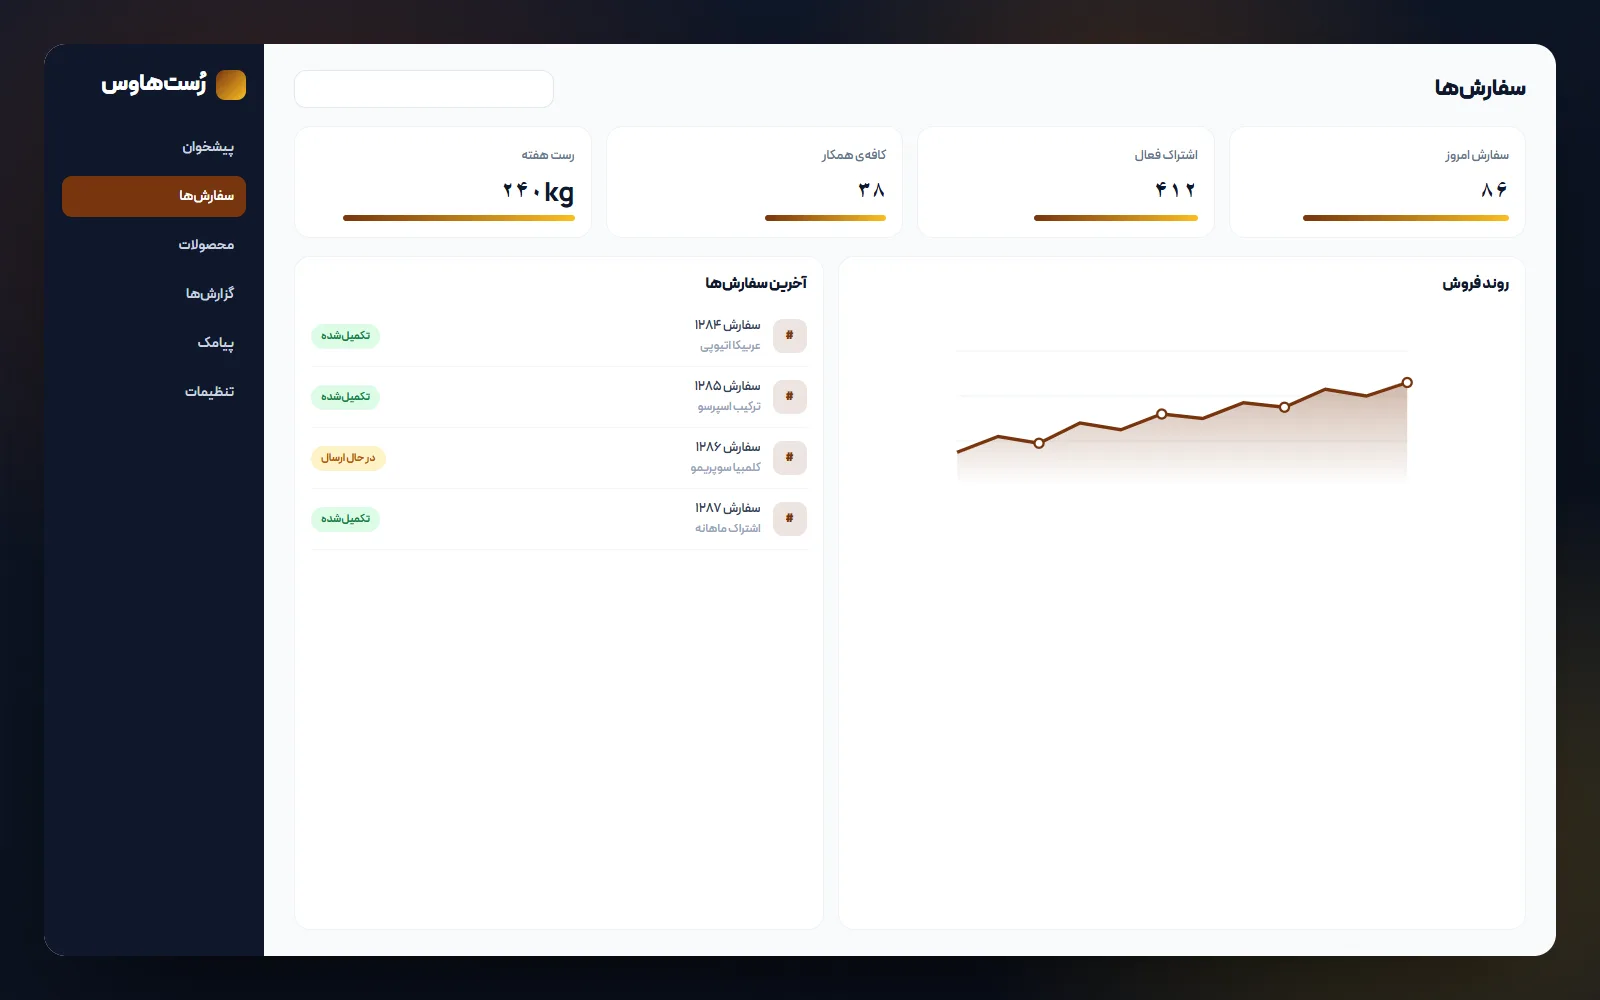Viewport: 1600px width, 1000px height.
Task: Click the تکمیل شده badge of سفارش ۱۲۸۴
Action: click(345, 336)
